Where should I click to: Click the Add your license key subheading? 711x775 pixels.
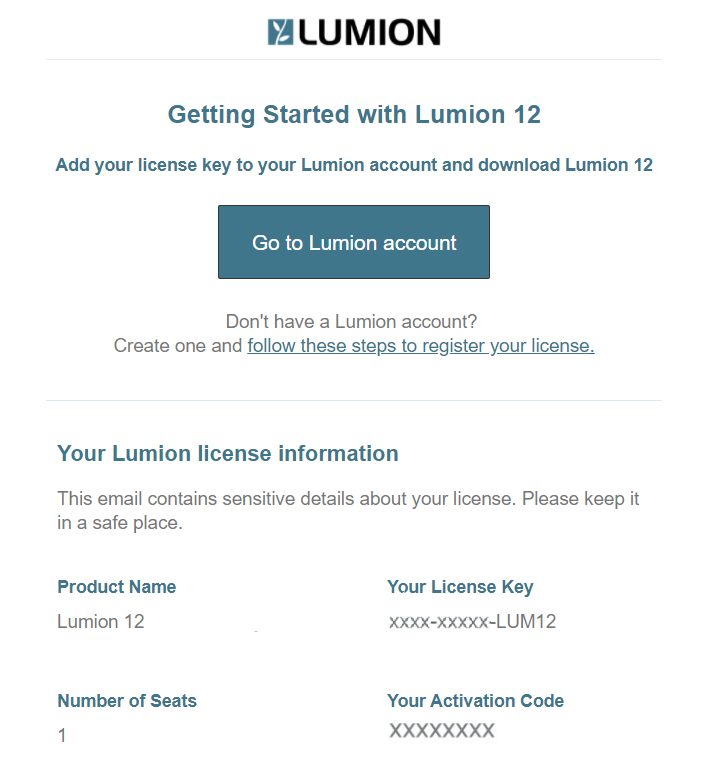(x=354, y=165)
